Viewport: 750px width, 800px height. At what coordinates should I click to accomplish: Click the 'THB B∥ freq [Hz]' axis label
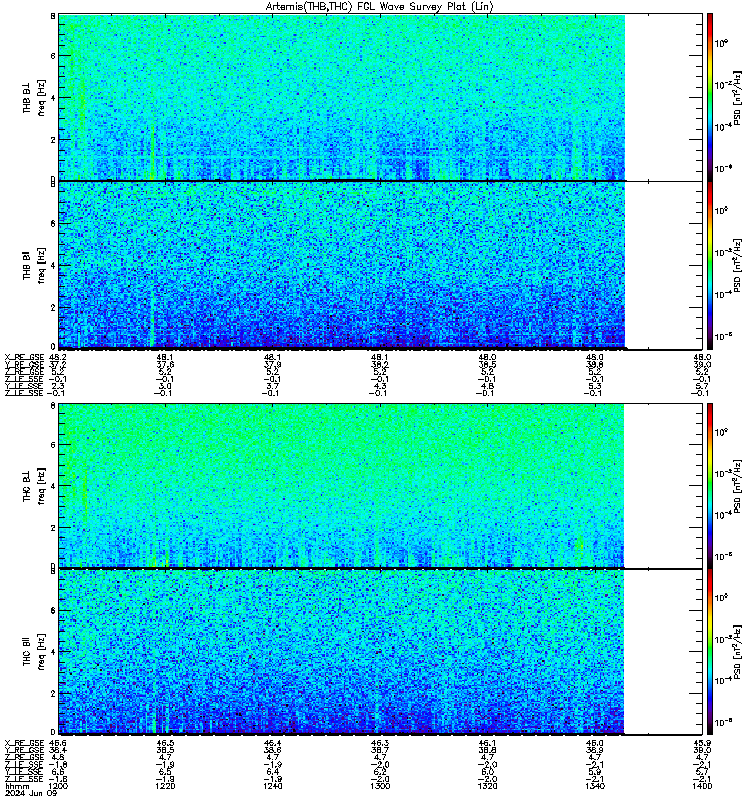(x=34, y=265)
